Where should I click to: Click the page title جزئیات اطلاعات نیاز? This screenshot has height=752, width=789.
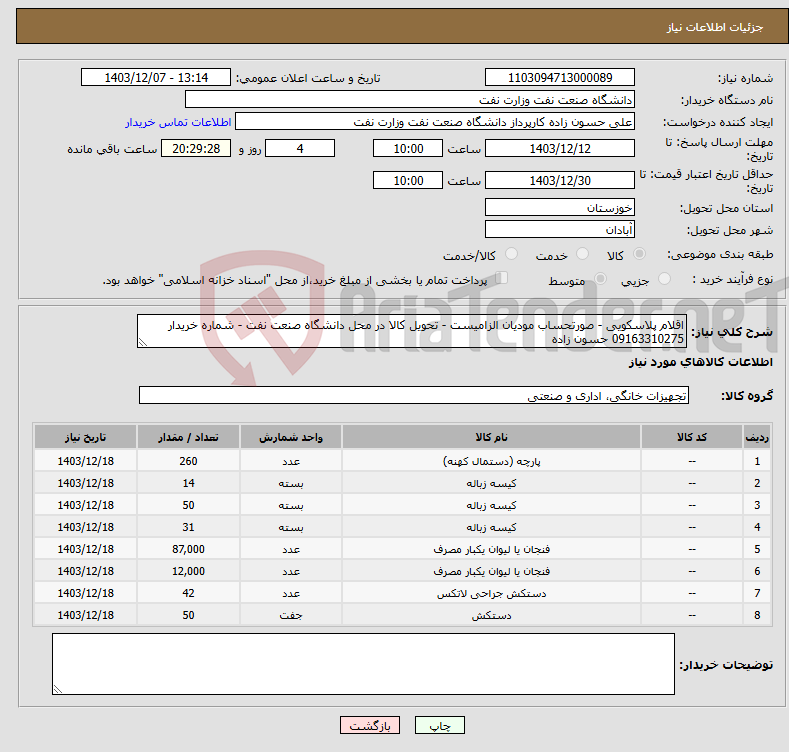(715, 27)
